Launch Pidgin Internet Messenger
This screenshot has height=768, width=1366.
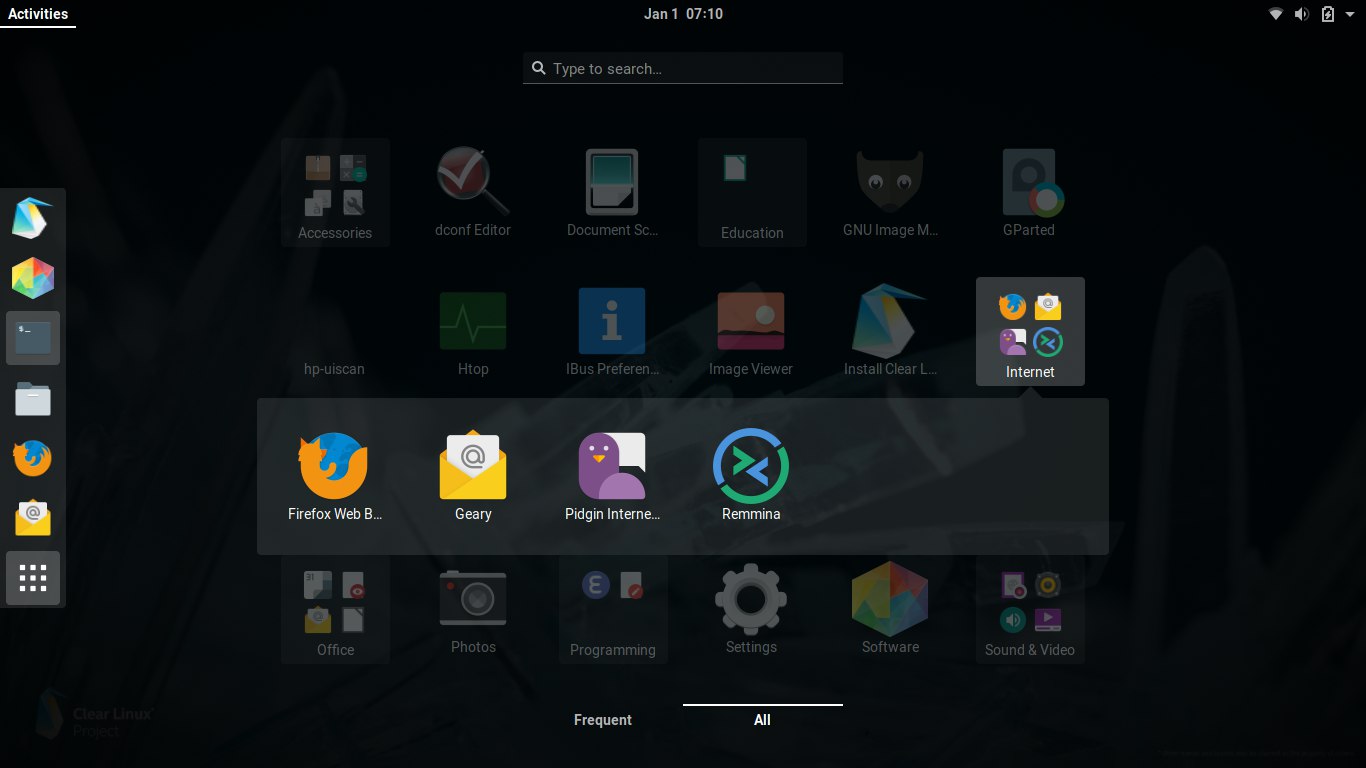tap(612, 477)
